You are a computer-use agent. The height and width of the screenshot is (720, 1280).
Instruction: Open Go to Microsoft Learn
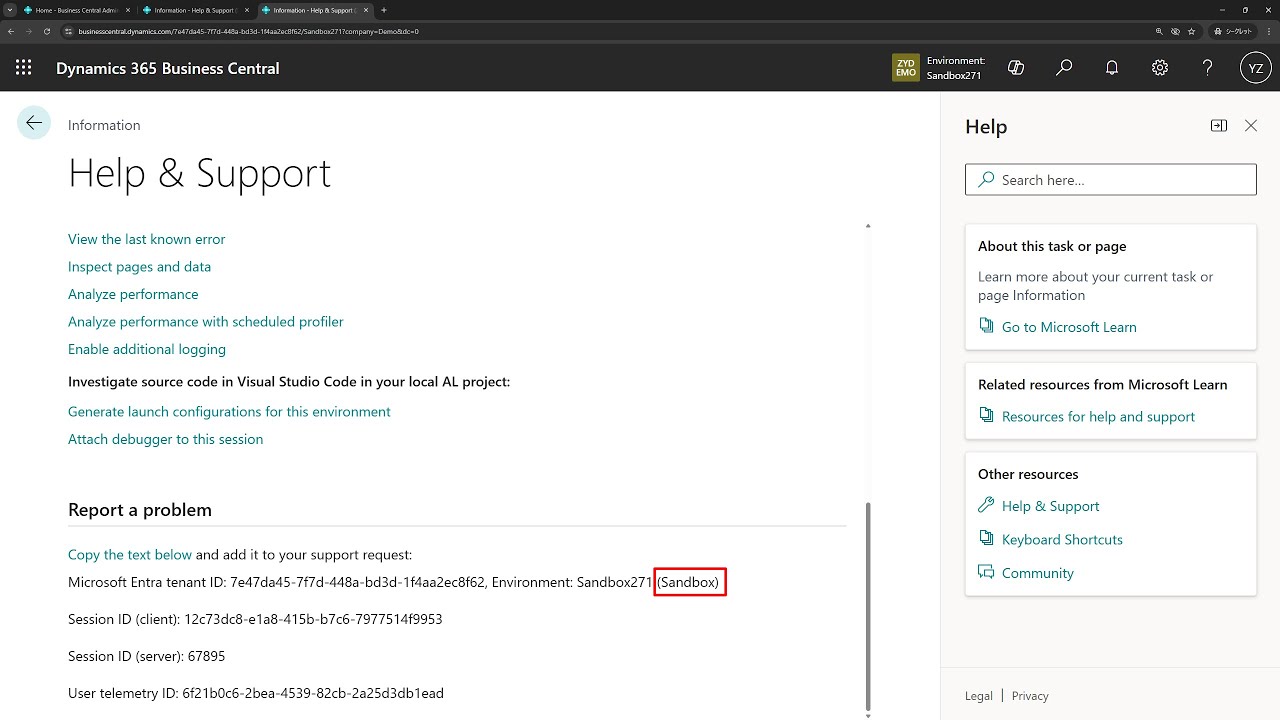click(1069, 327)
